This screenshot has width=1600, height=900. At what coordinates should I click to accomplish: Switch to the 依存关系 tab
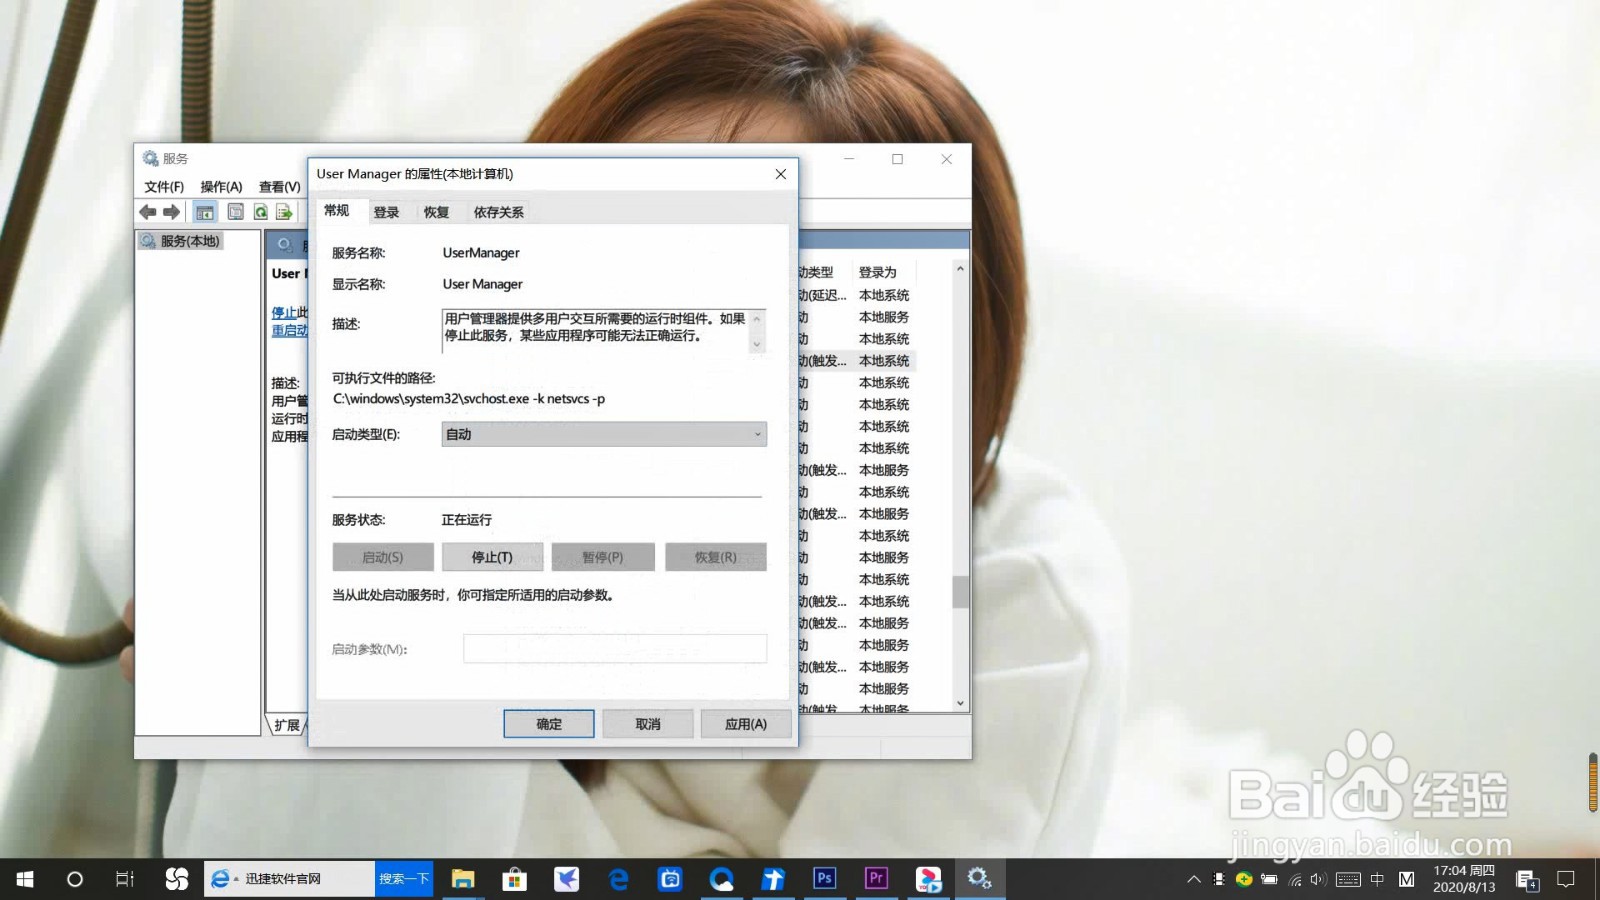point(497,211)
